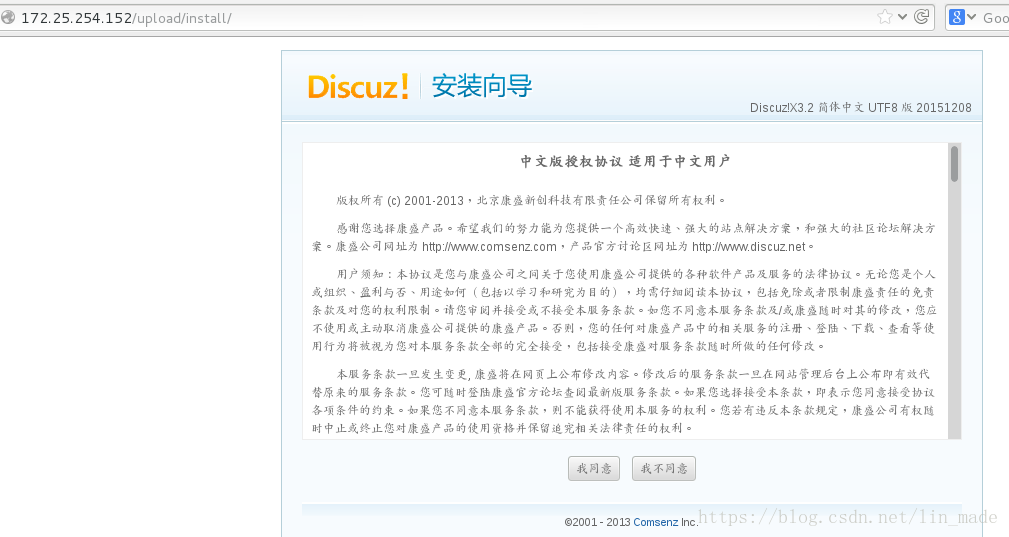Open the bookmark dropdown arrow beside star
Screen dimensions: 1009x537
902,17
